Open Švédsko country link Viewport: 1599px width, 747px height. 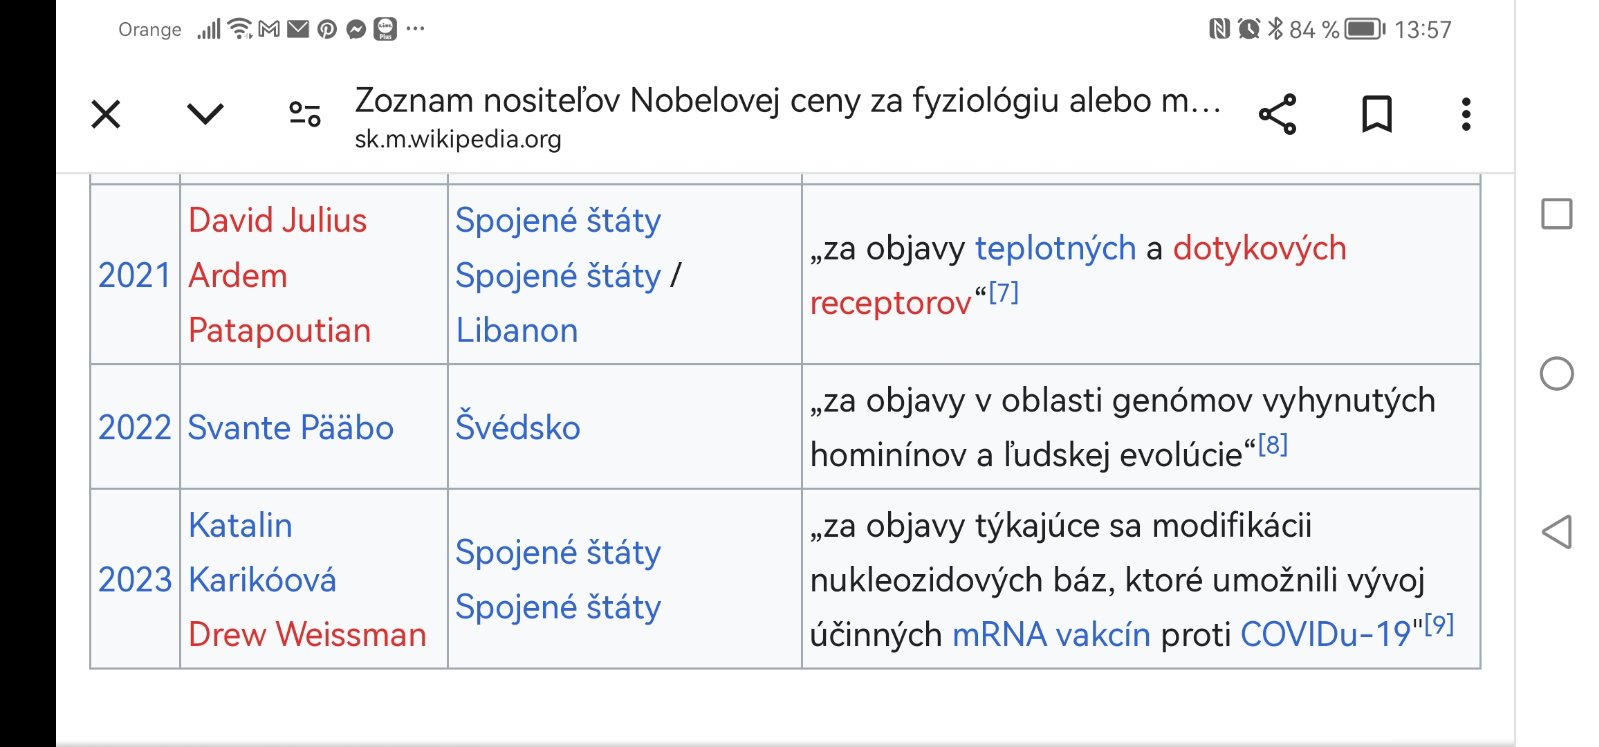(x=517, y=427)
